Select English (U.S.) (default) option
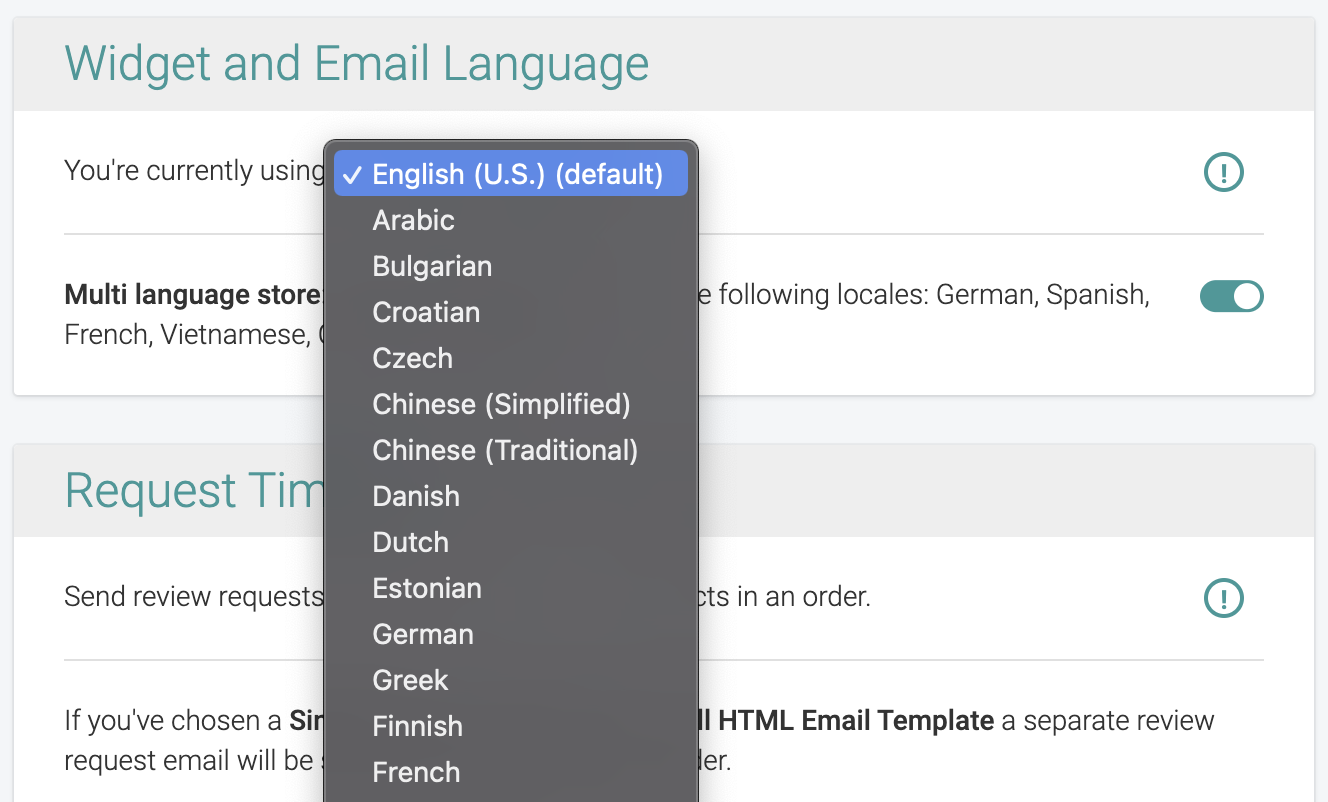The image size is (1328, 802). (x=511, y=174)
